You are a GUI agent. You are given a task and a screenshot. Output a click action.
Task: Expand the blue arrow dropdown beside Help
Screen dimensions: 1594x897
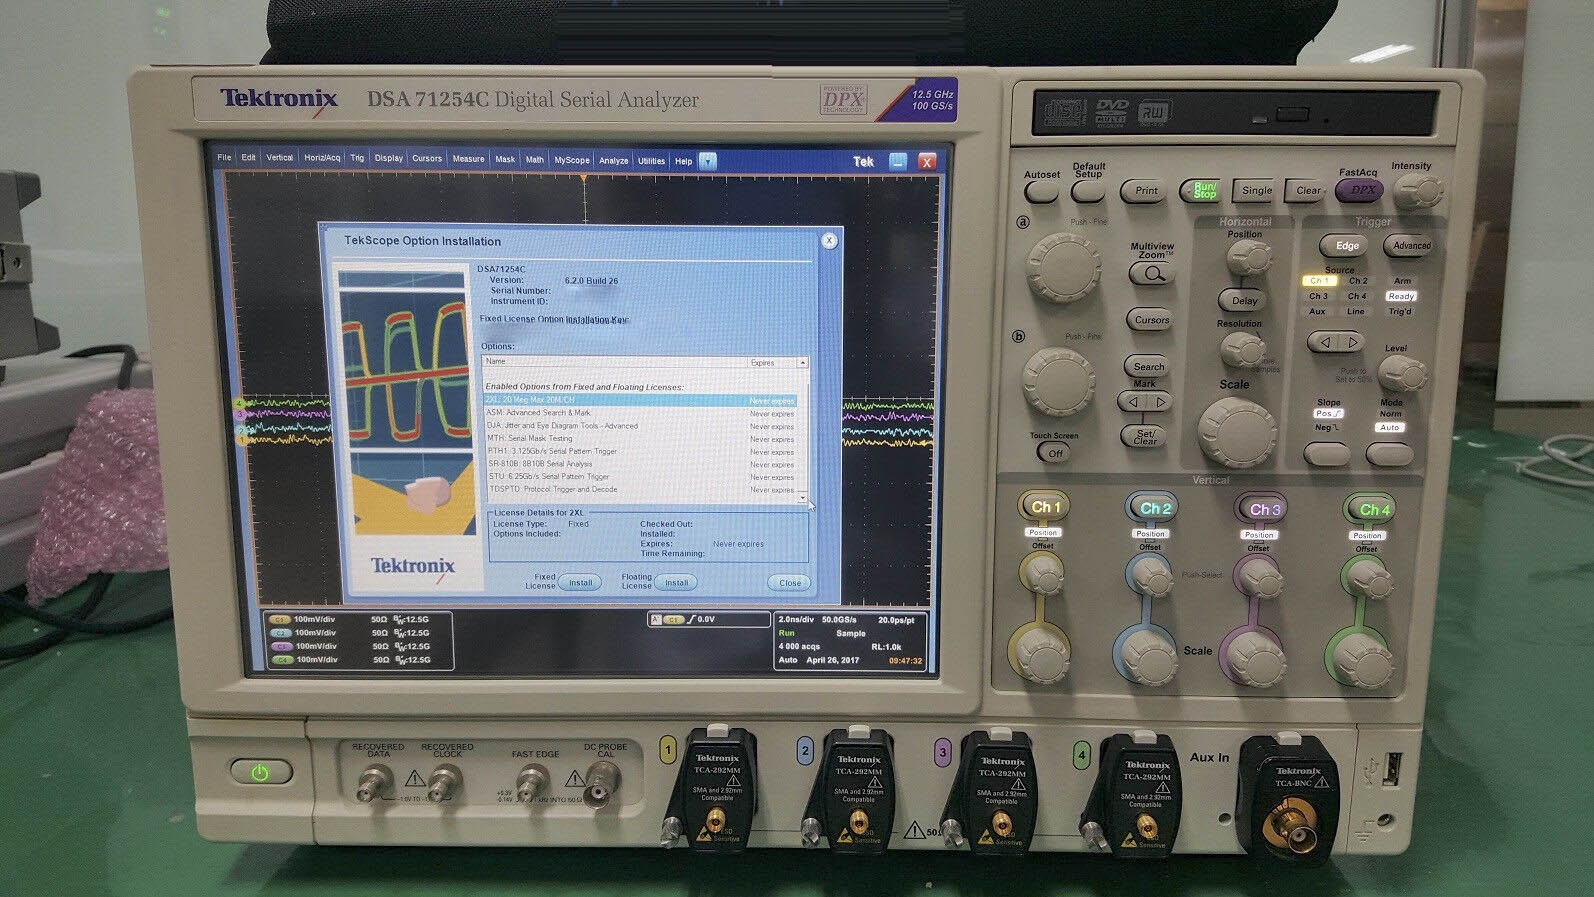[708, 161]
